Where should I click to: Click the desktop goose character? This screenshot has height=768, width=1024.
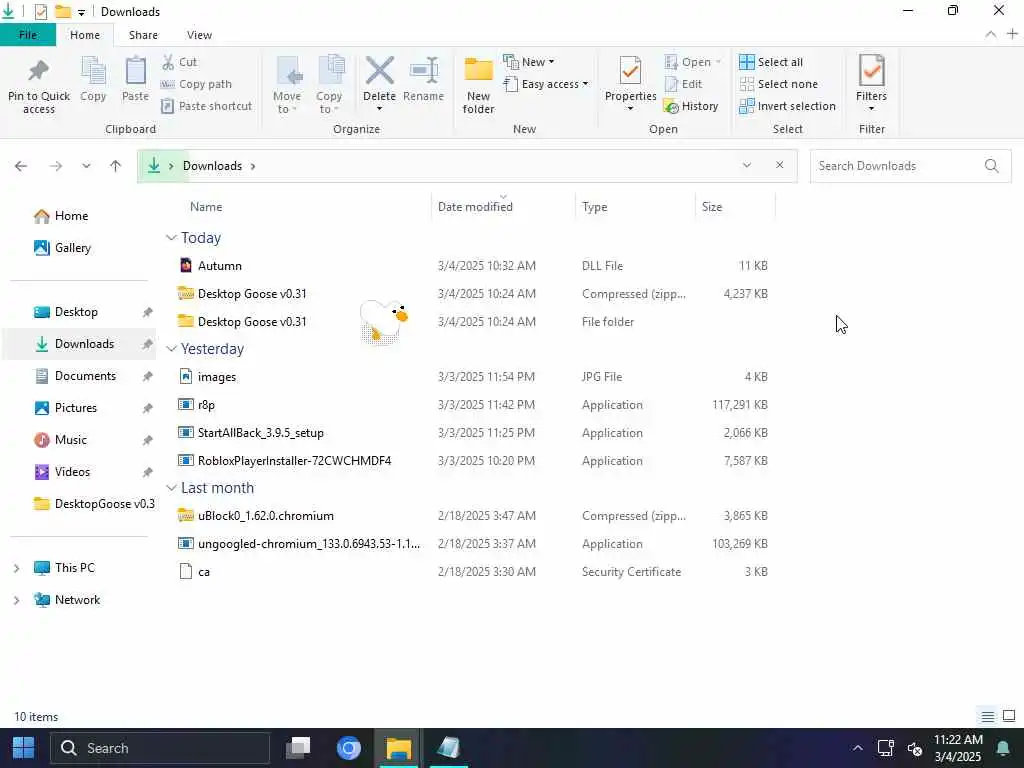[x=384, y=321]
